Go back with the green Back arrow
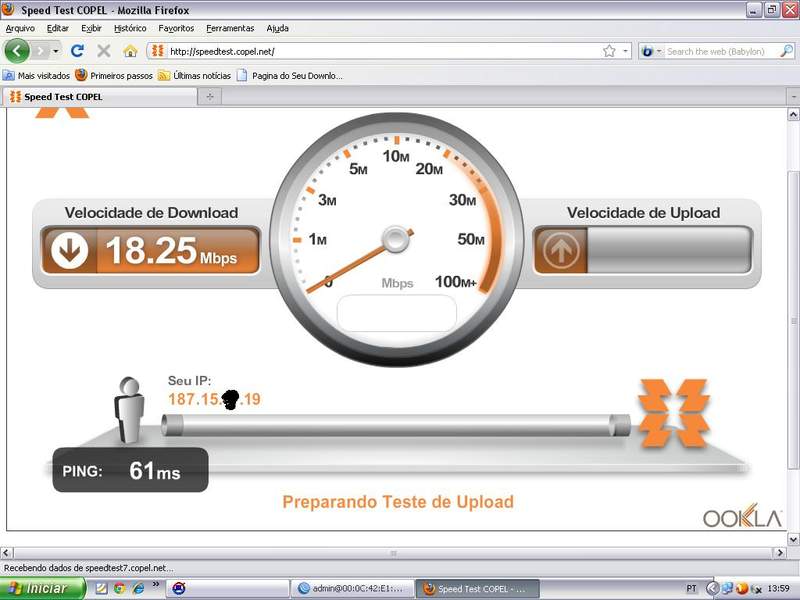 (x=17, y=51)
